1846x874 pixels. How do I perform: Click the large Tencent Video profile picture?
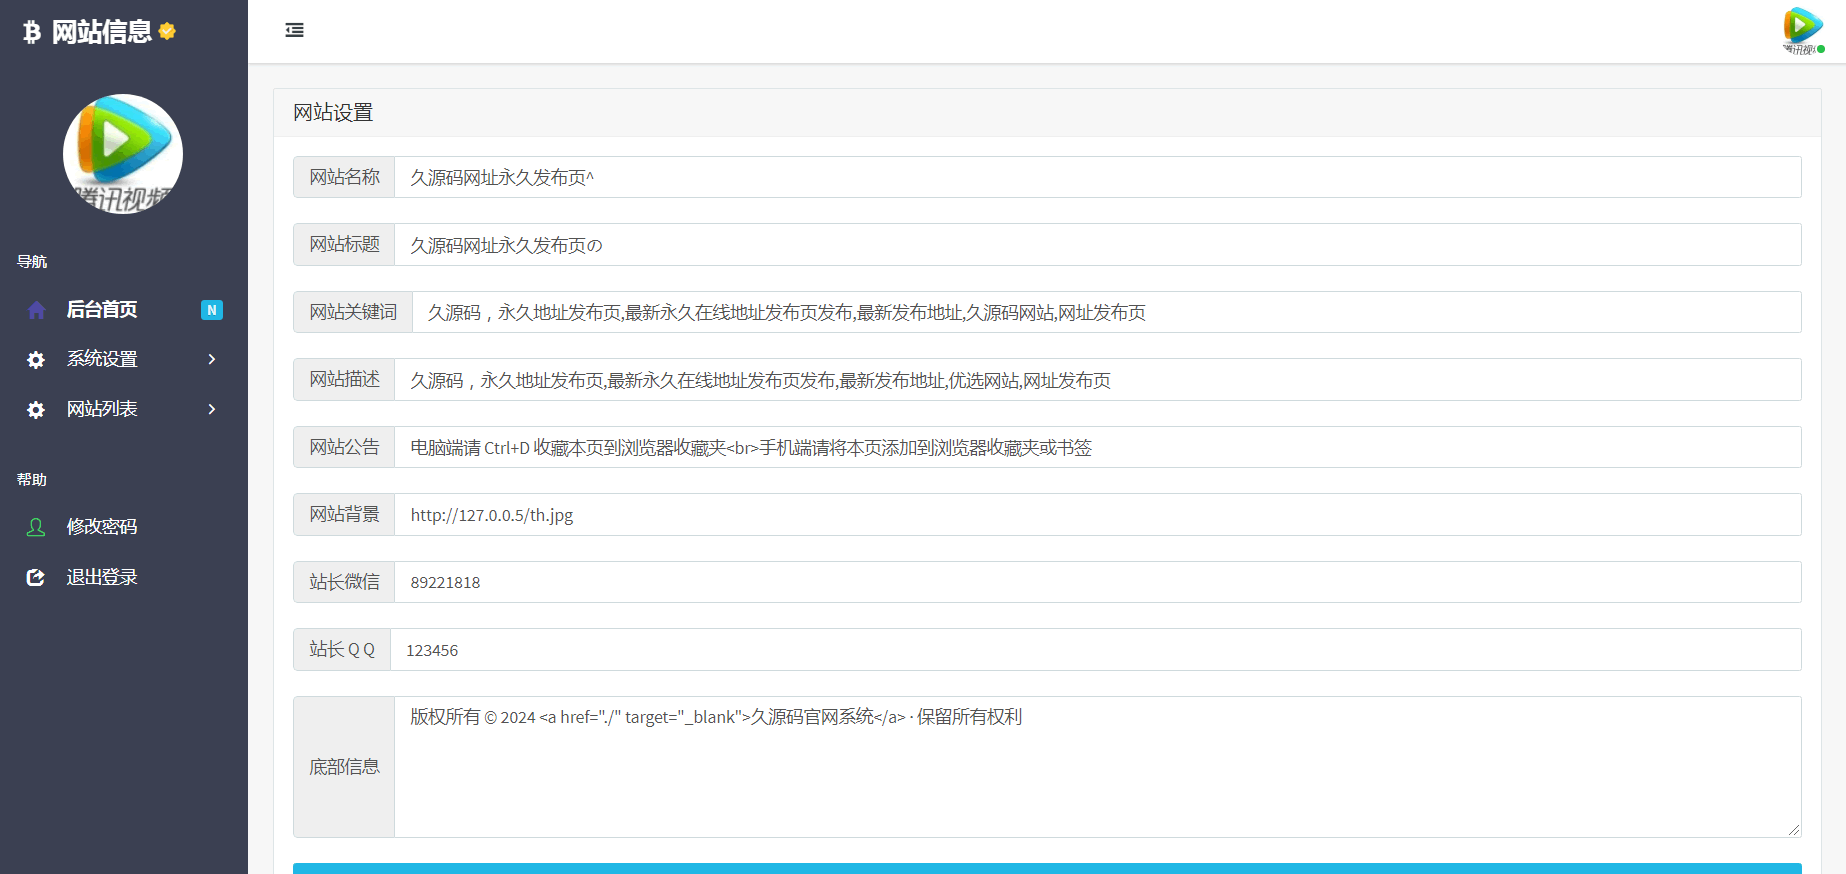tap(123, 154)
